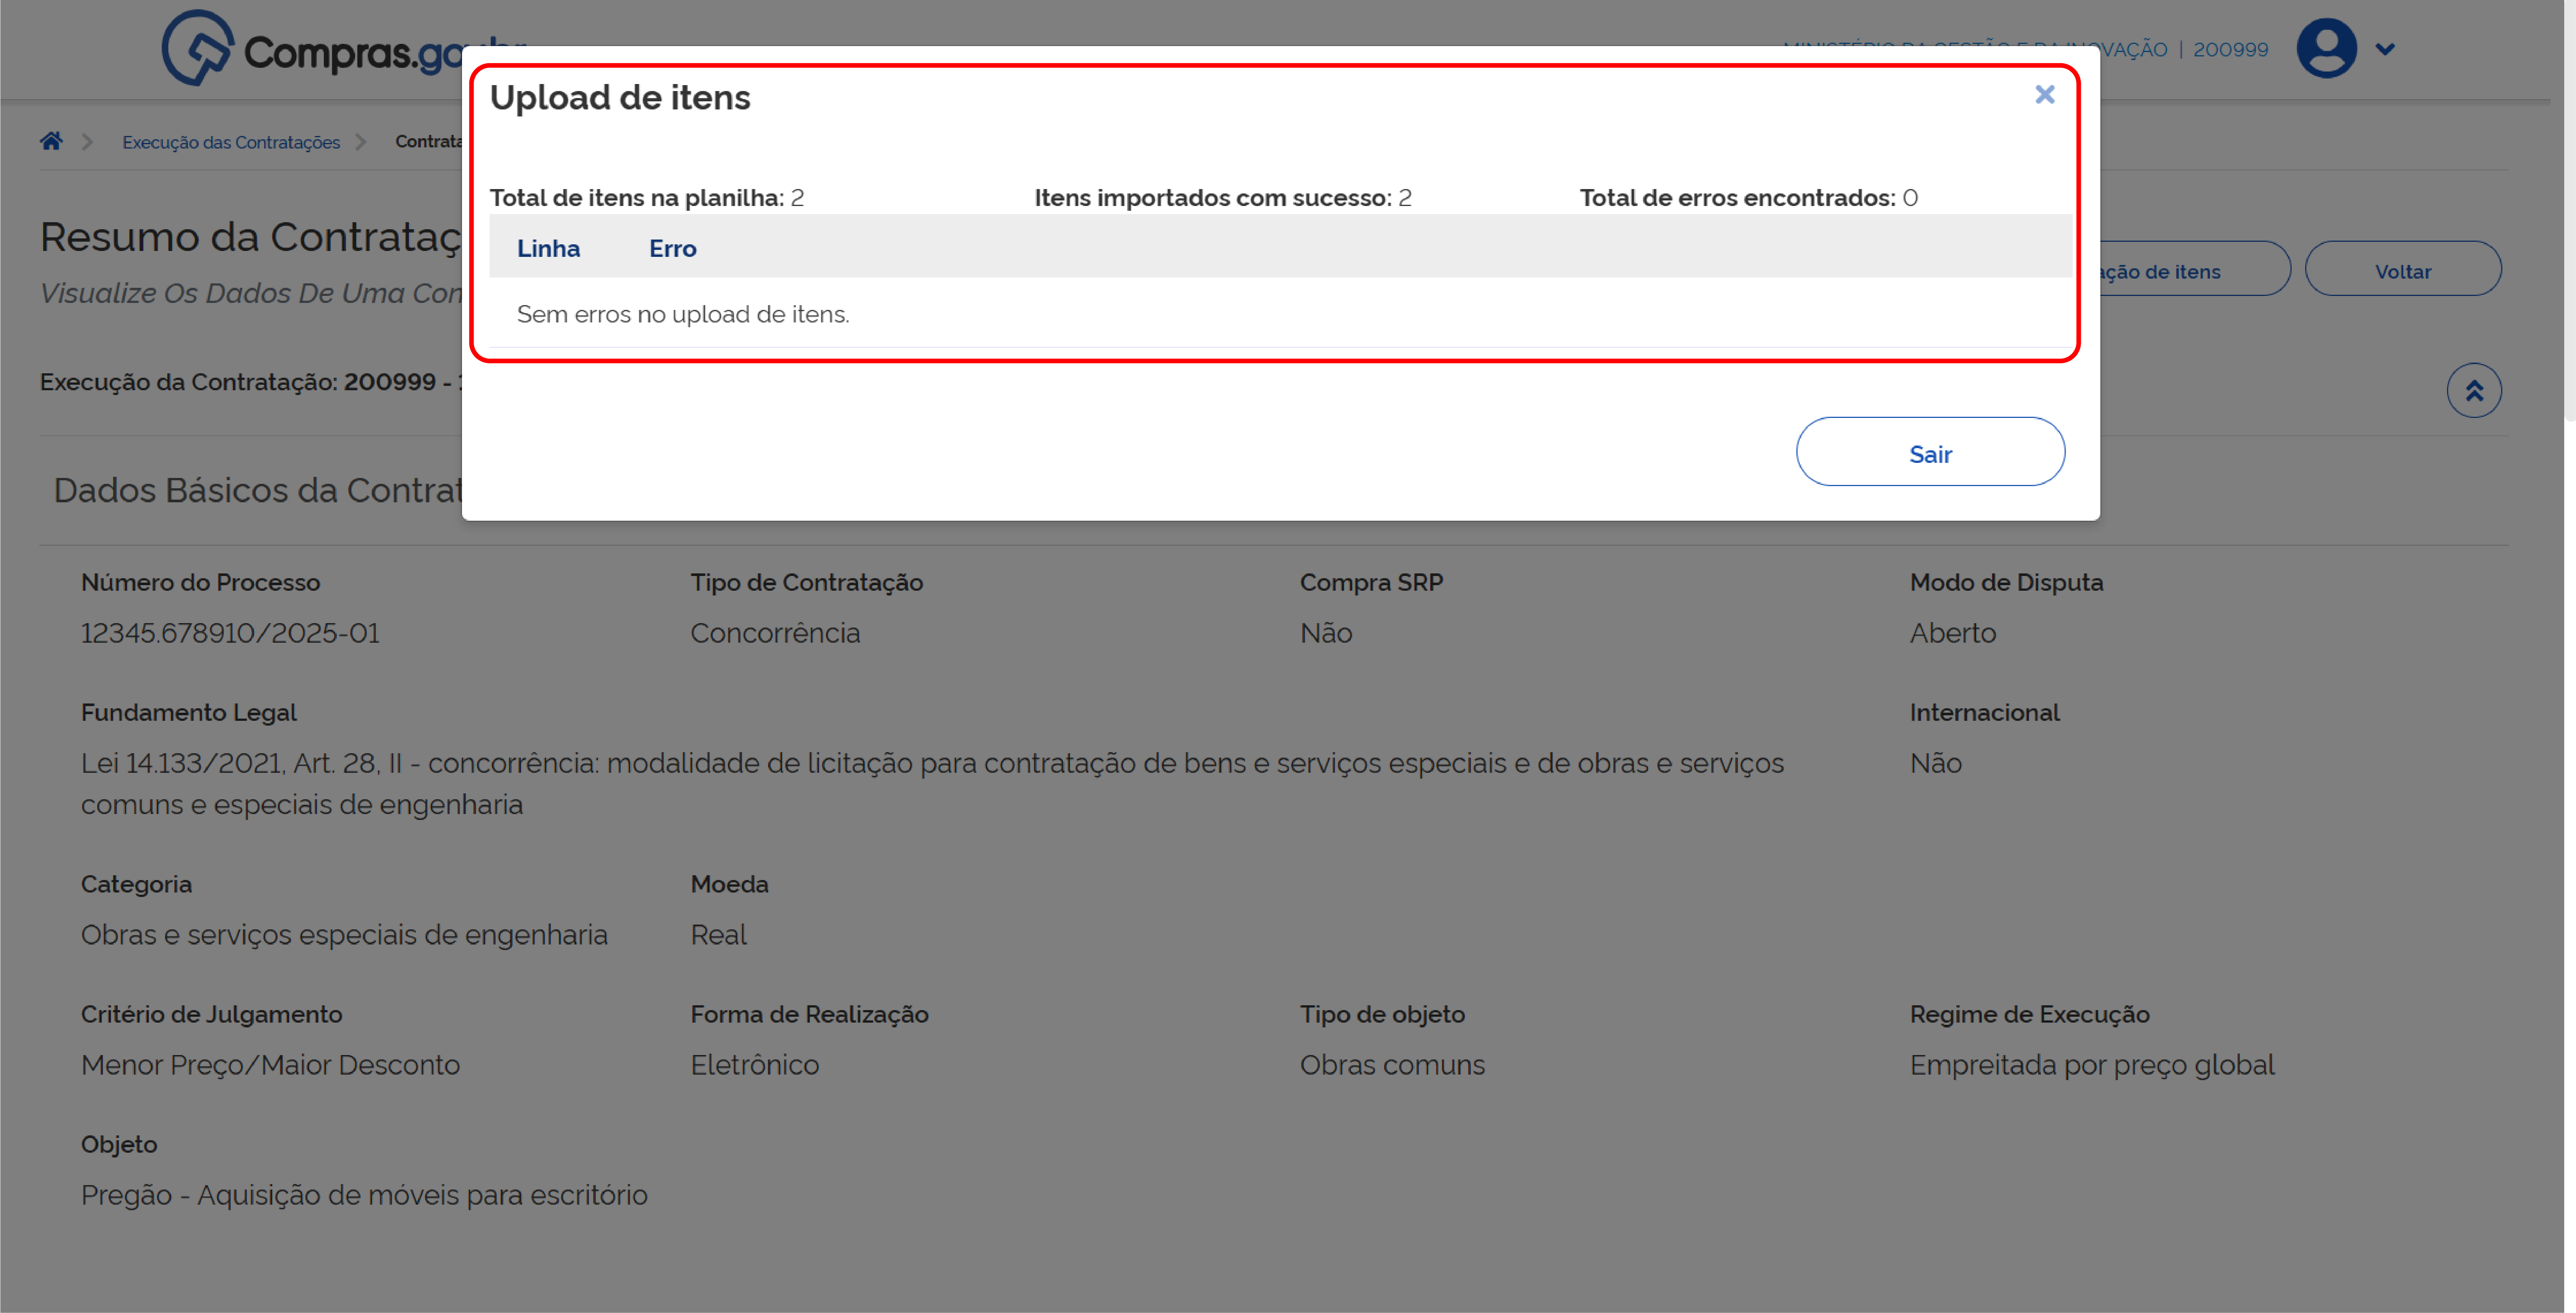Click the Eletrônico value under Forma de Realização

[x=754, y=1065]
